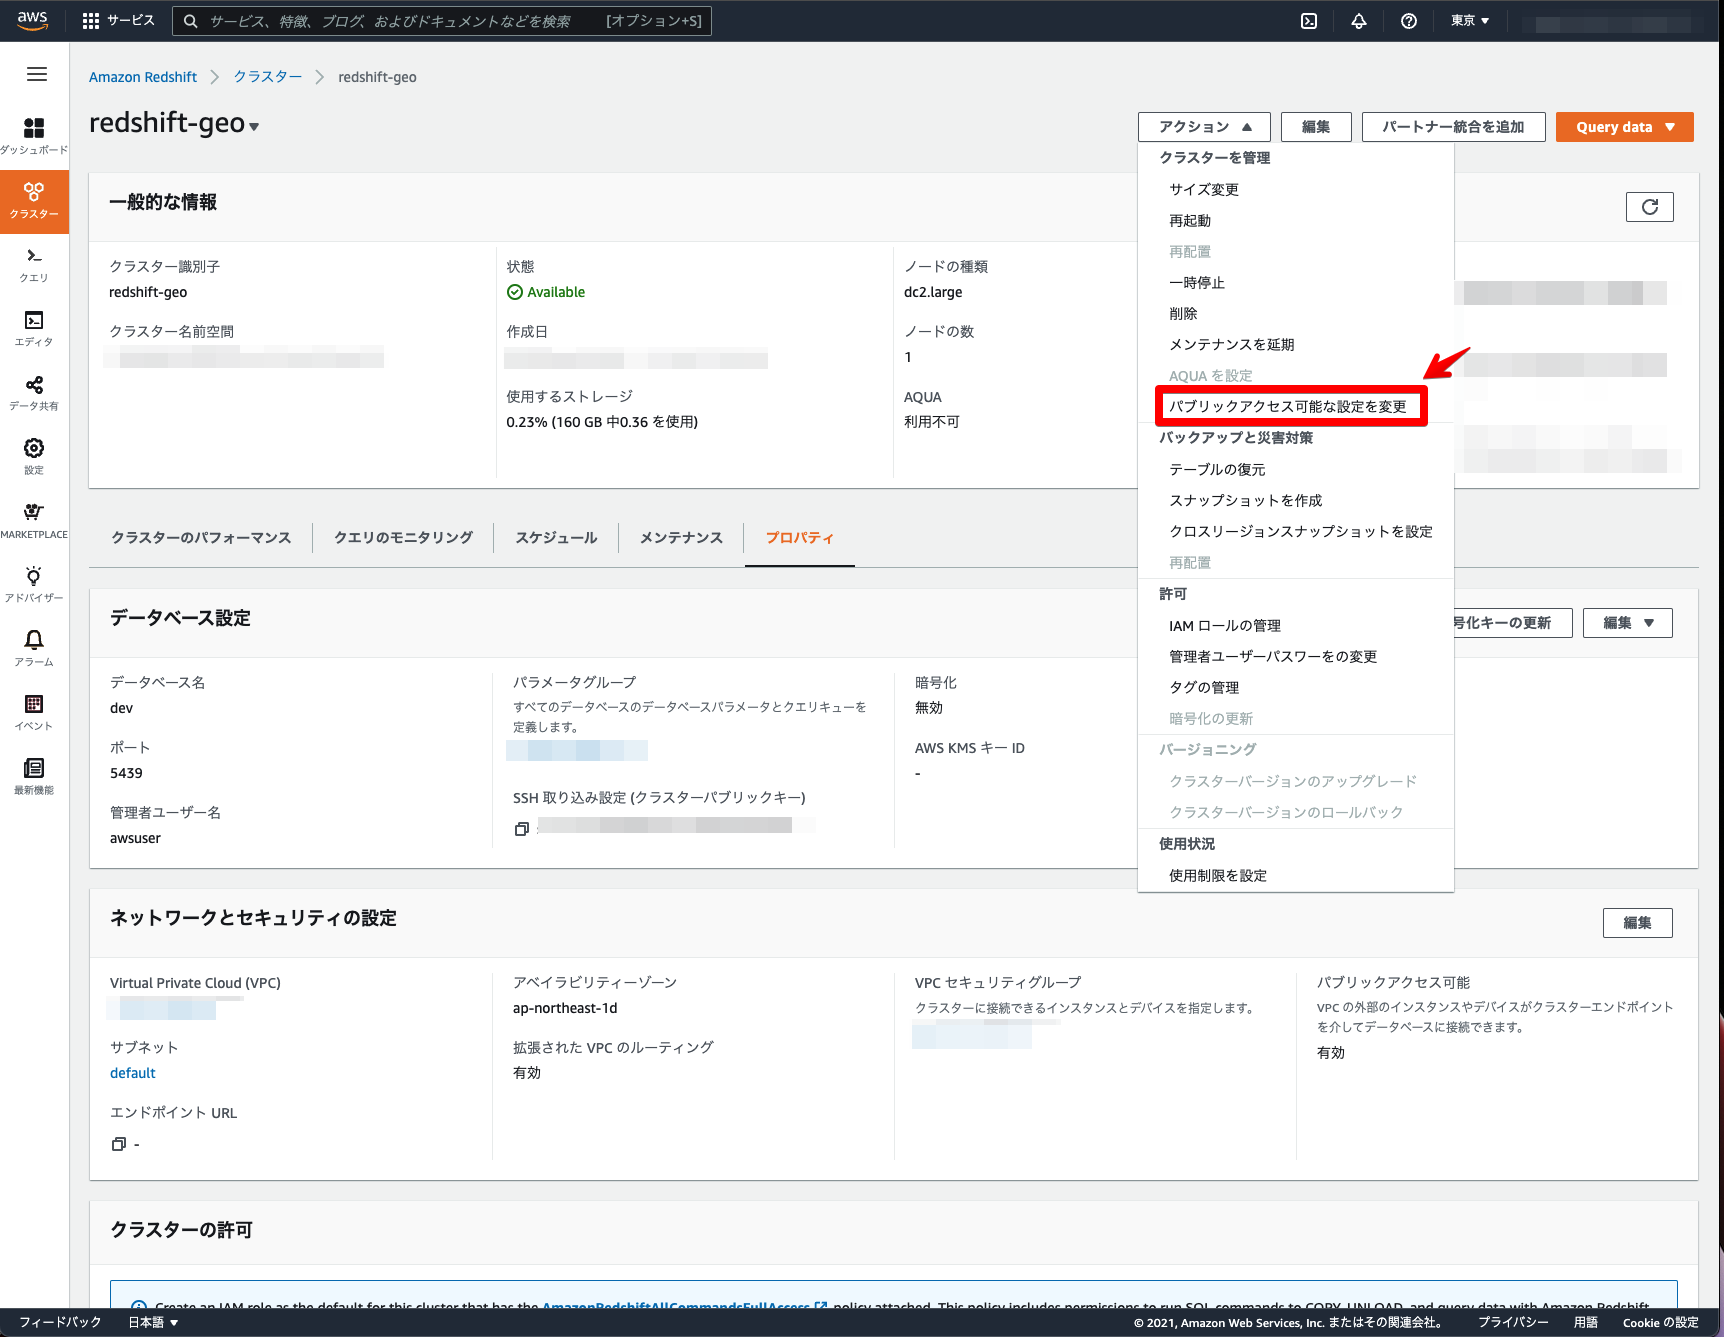Toggle the navigation sidebar with the hamburger icon
This screenshot has width=1724, height=1337.
[x=36, y=74]
